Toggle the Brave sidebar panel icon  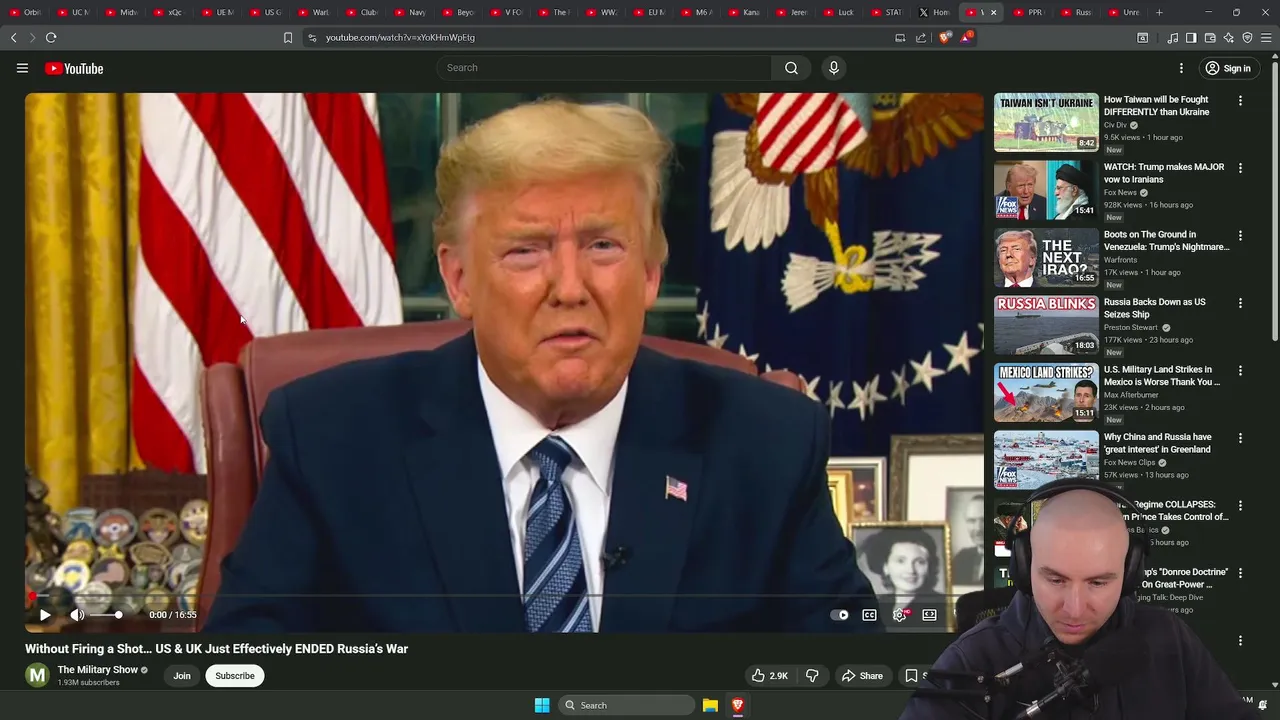click(x=1191, y=38)
